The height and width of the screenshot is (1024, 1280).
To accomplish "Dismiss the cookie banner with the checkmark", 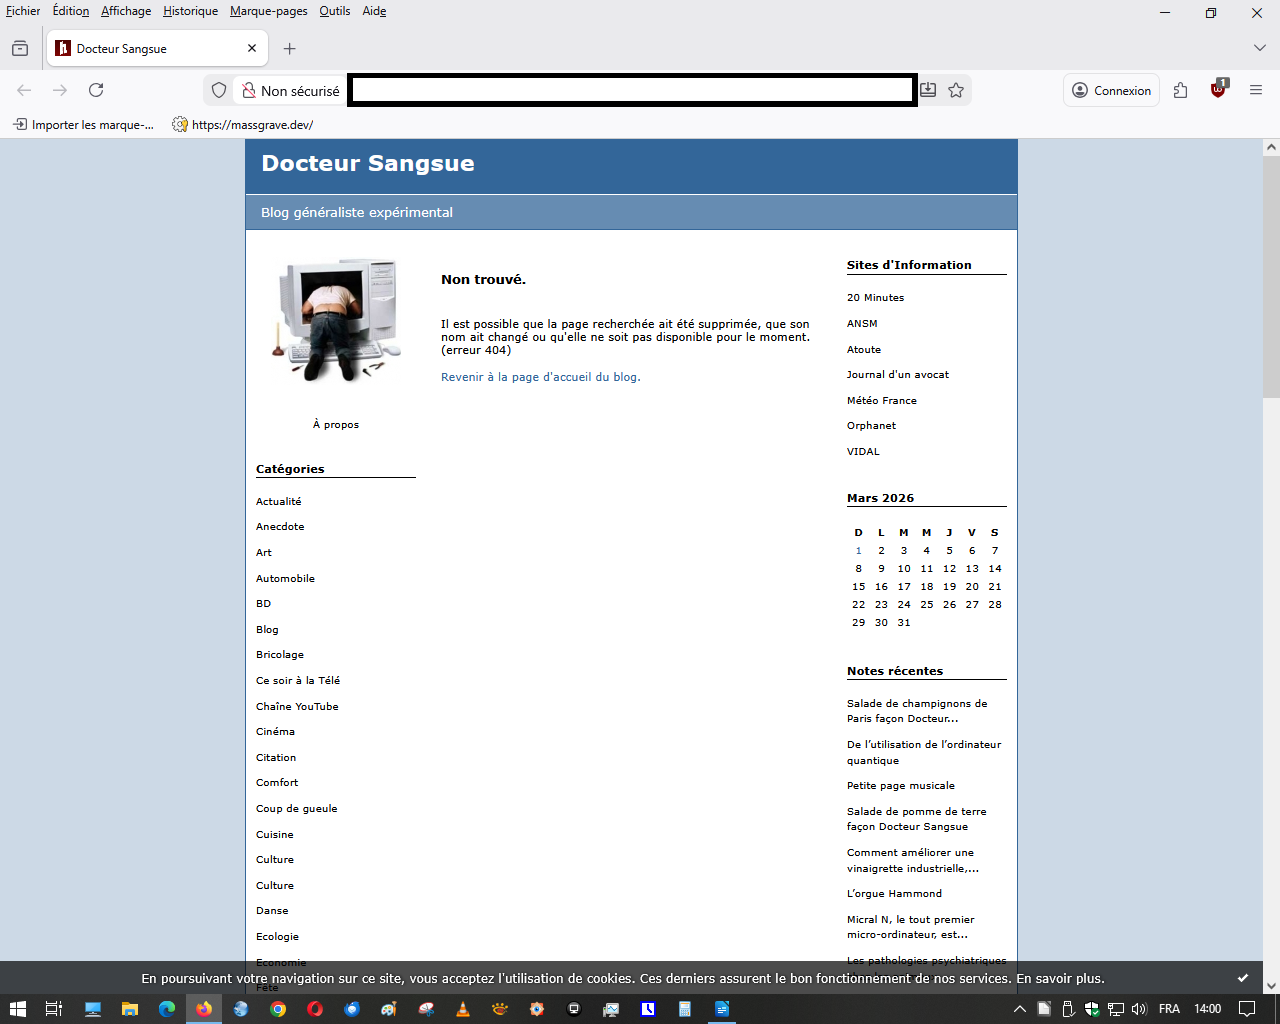I will (x=1243, y=978).
